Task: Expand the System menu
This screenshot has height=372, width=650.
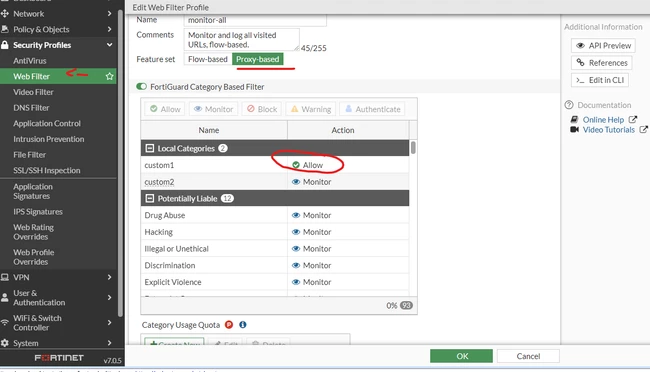Action: [x=109, y=343]
